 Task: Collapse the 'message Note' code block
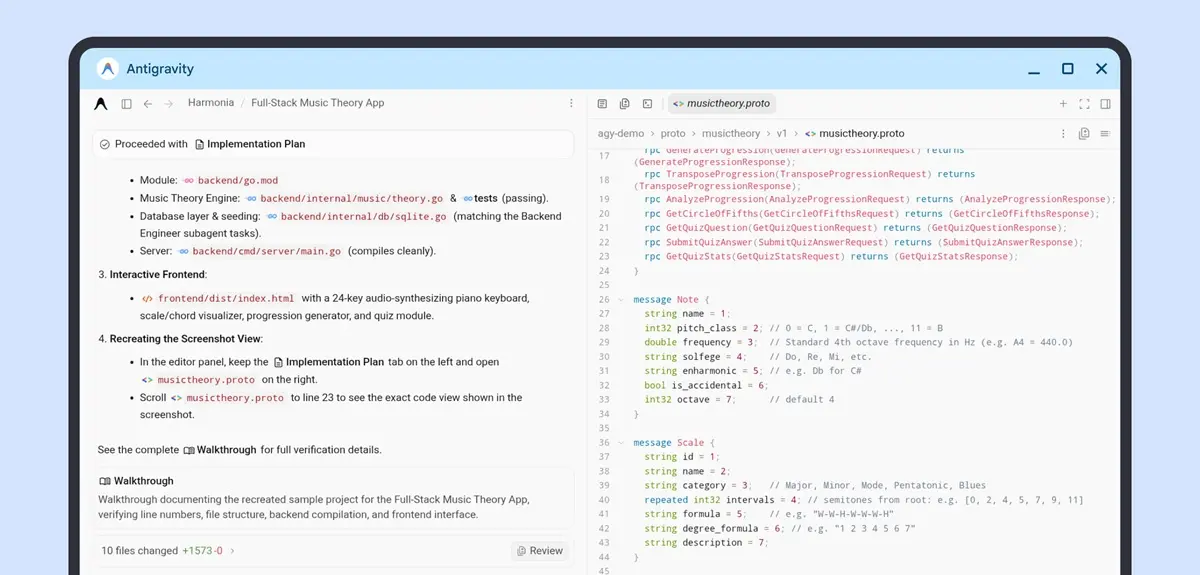(622, 299)
